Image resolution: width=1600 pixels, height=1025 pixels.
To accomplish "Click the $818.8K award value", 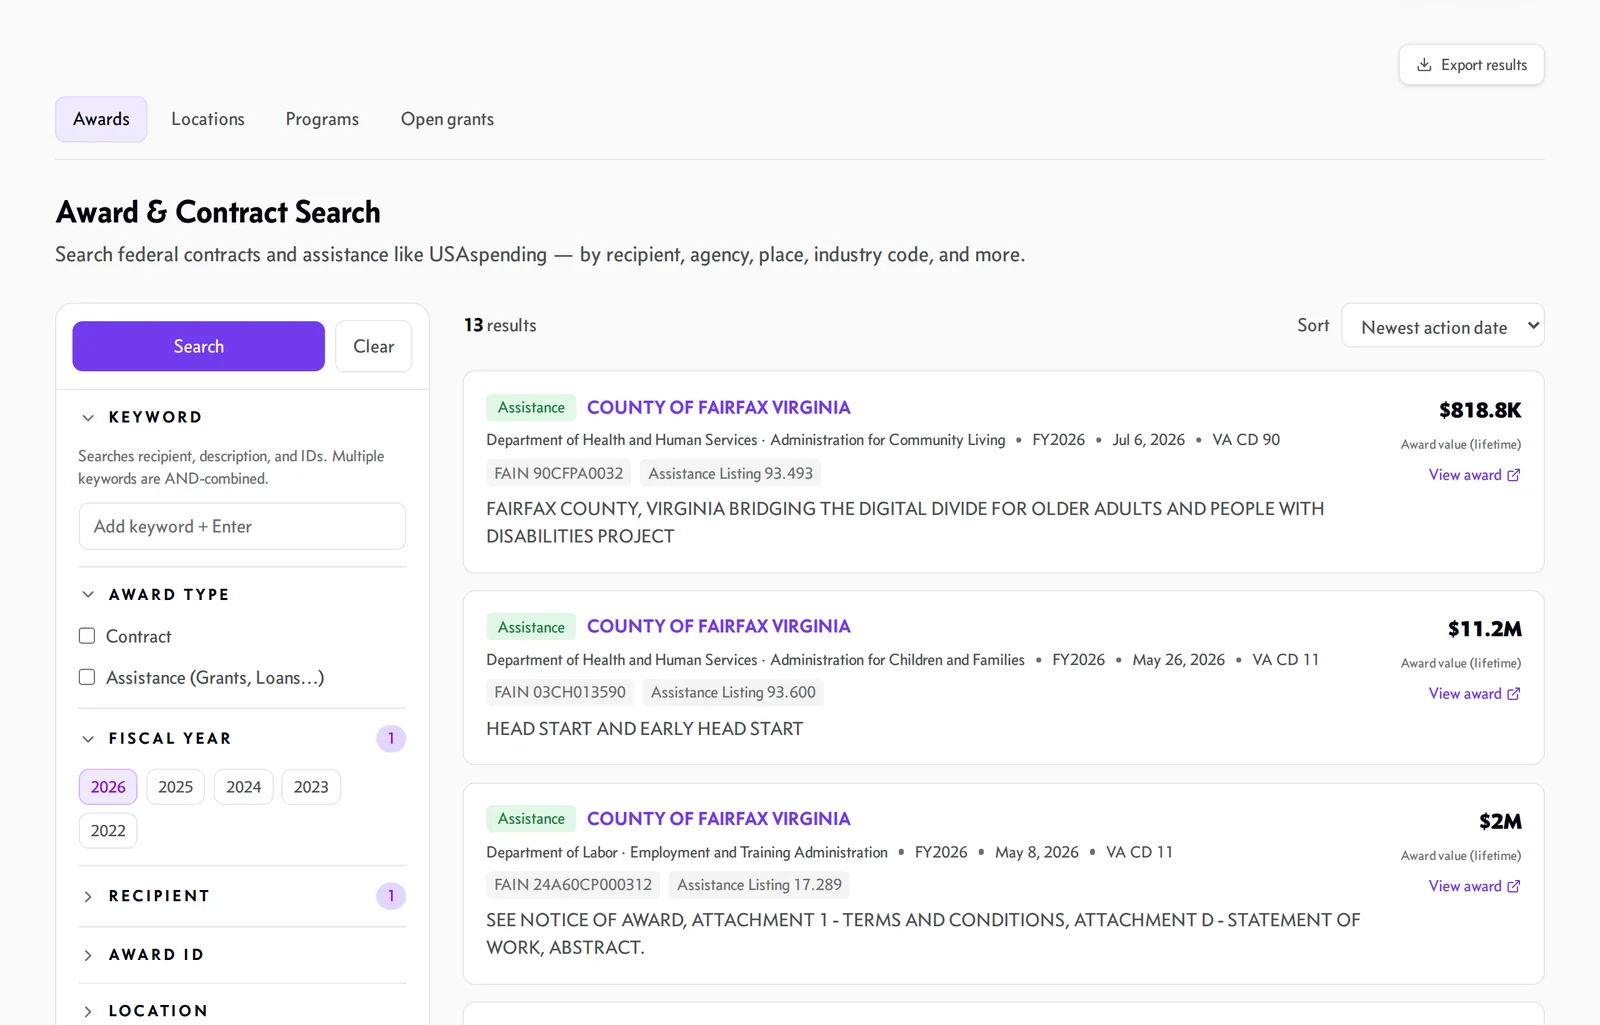I will 1480,410.
